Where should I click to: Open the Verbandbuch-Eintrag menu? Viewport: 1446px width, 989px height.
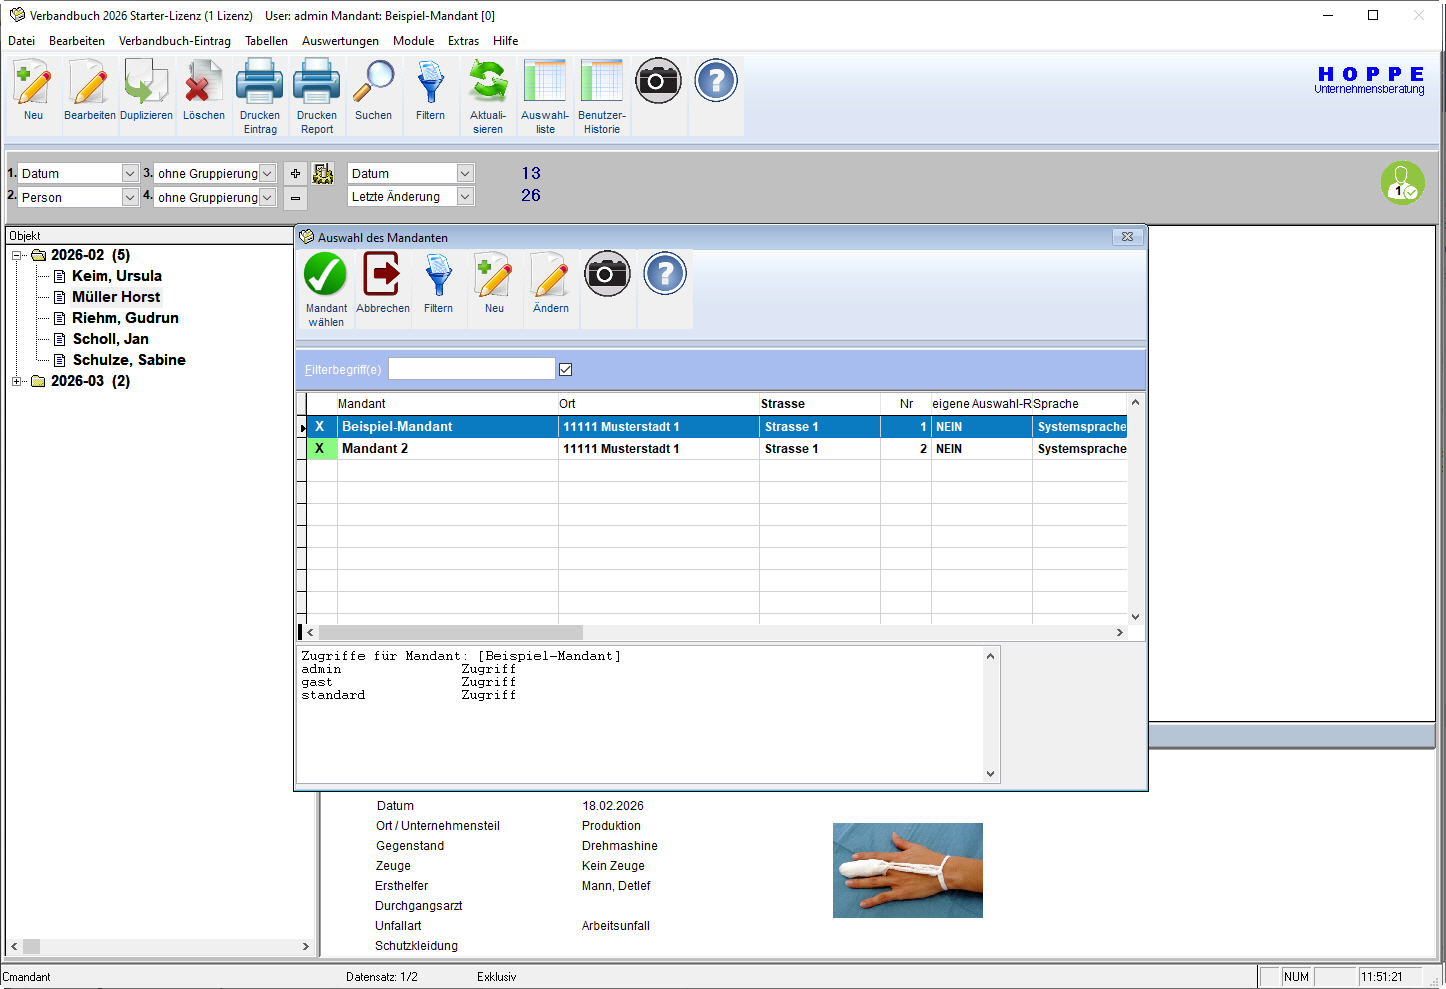174,41
